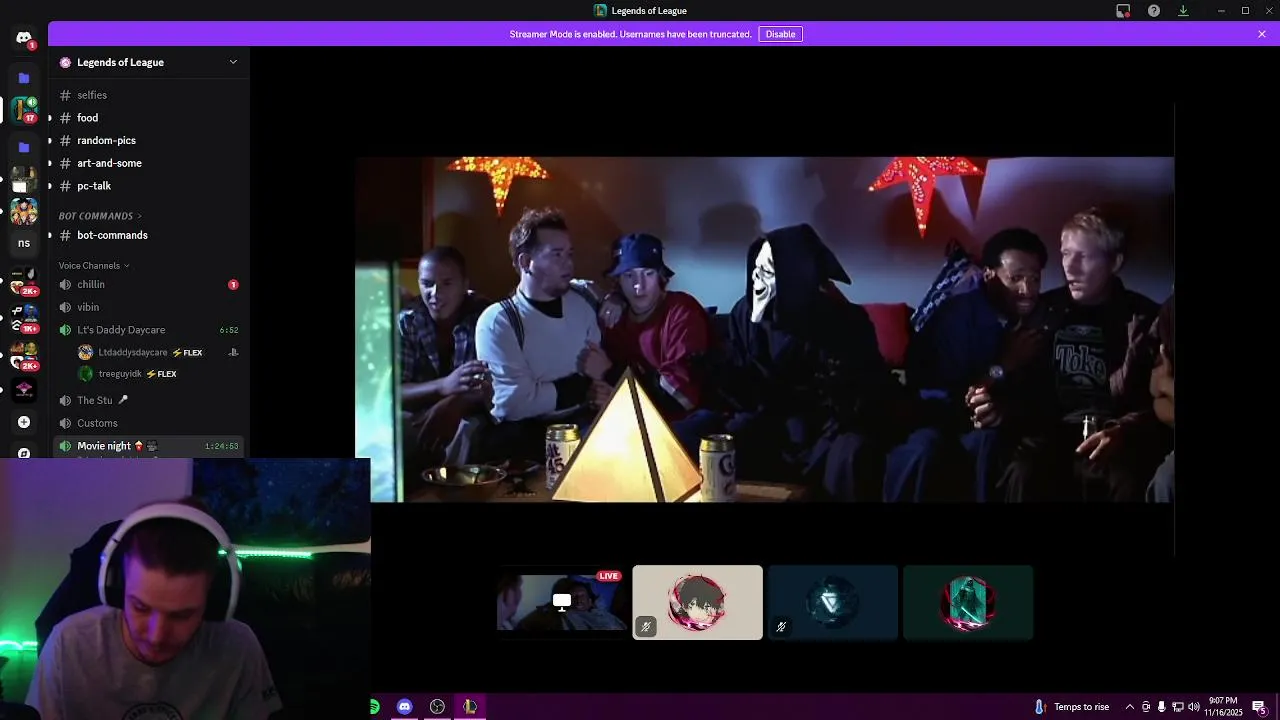Click the streamer webcam overlay
1280x720 pixels.
185,589
